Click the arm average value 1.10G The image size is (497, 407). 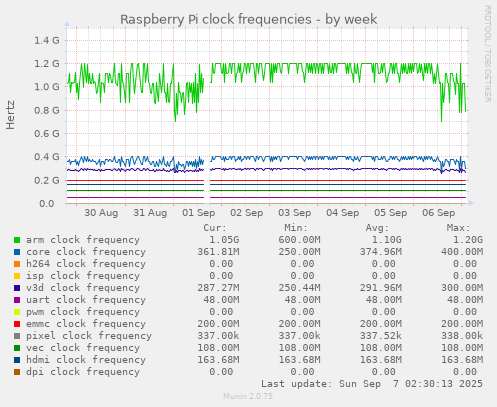(387, 240)
